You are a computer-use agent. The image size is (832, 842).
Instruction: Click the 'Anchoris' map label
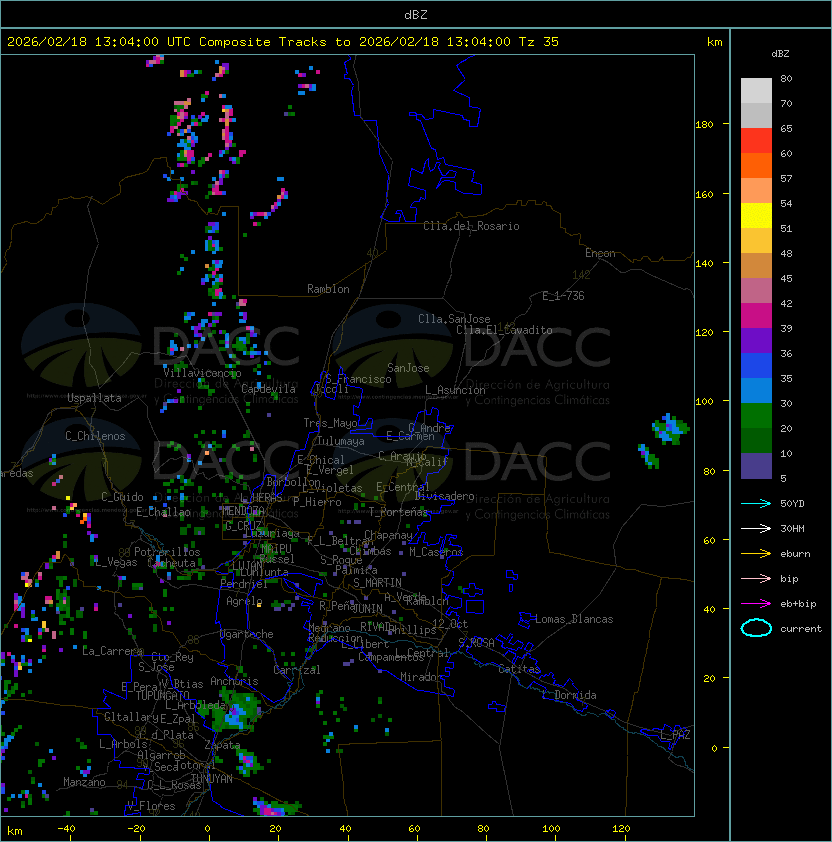pyautogui.click(x=234, y=681)
